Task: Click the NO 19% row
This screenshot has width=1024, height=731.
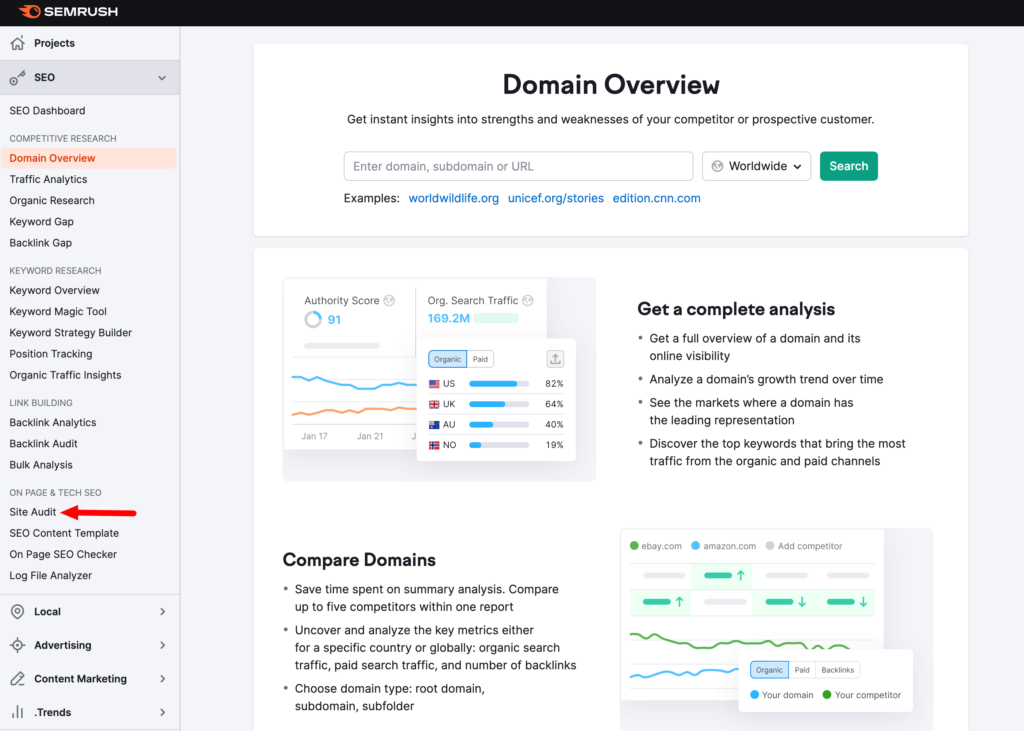Action: pyautogui.click(x=496, y=446)
